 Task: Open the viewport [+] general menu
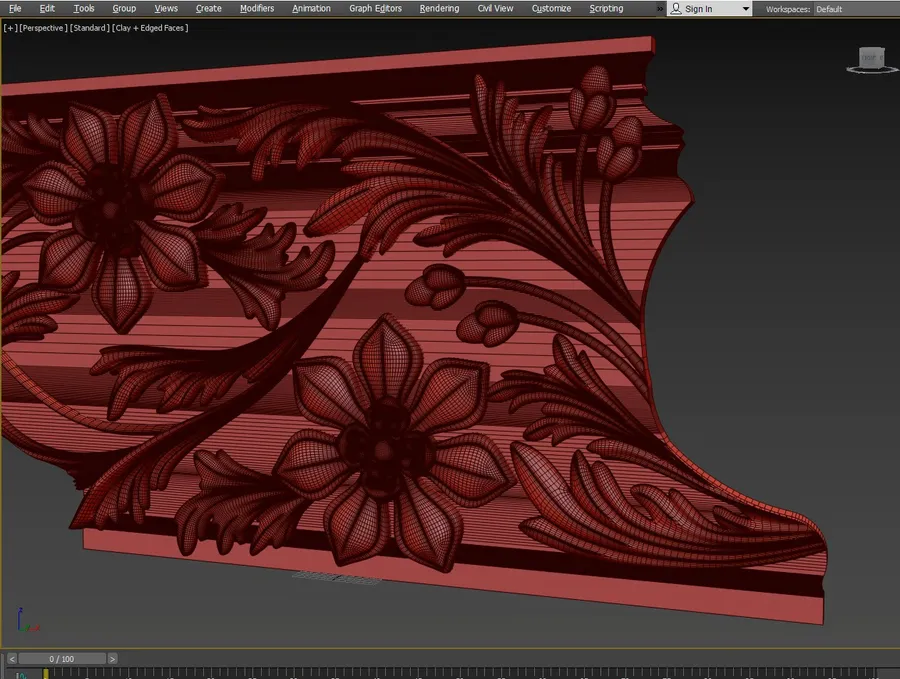(10, 28)
